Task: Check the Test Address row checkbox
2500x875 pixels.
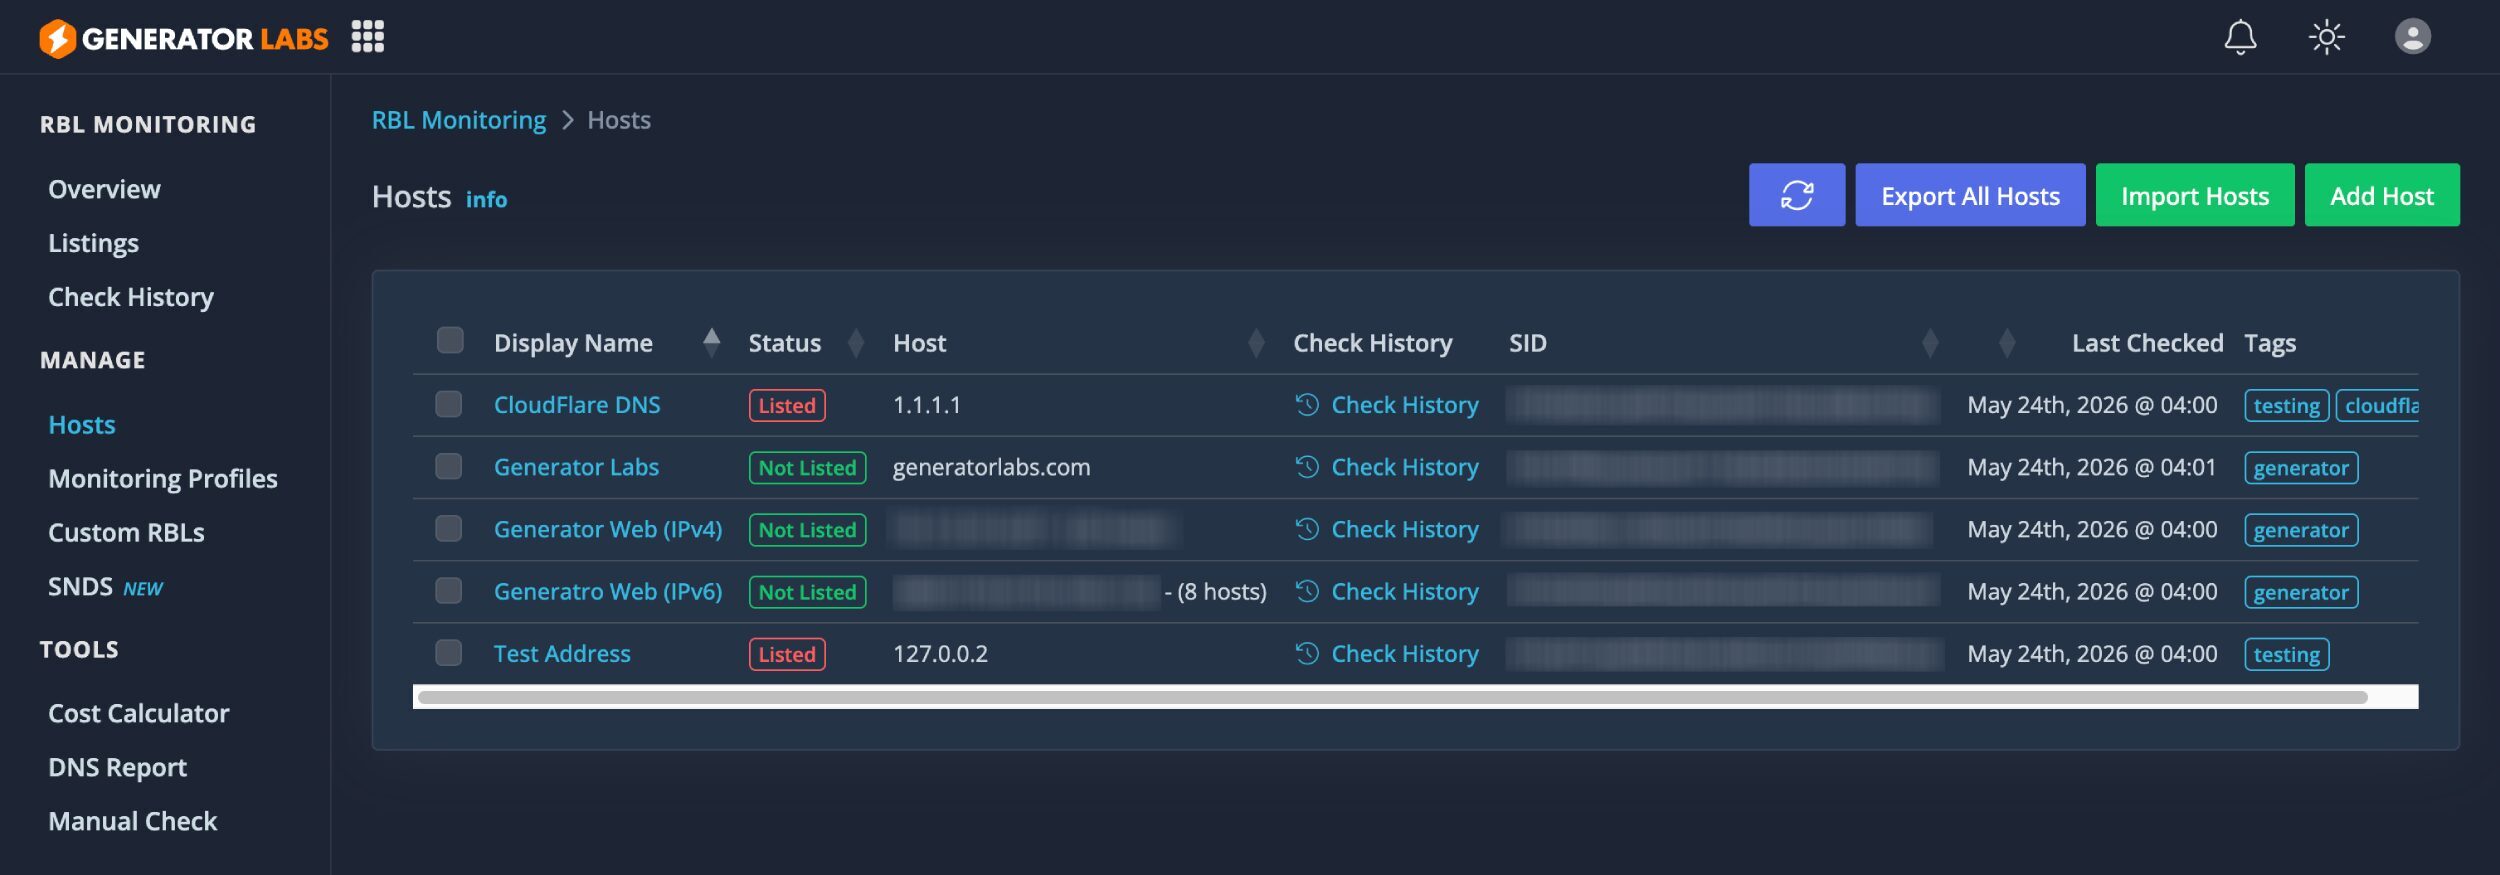Action: [x=449, y=653]
